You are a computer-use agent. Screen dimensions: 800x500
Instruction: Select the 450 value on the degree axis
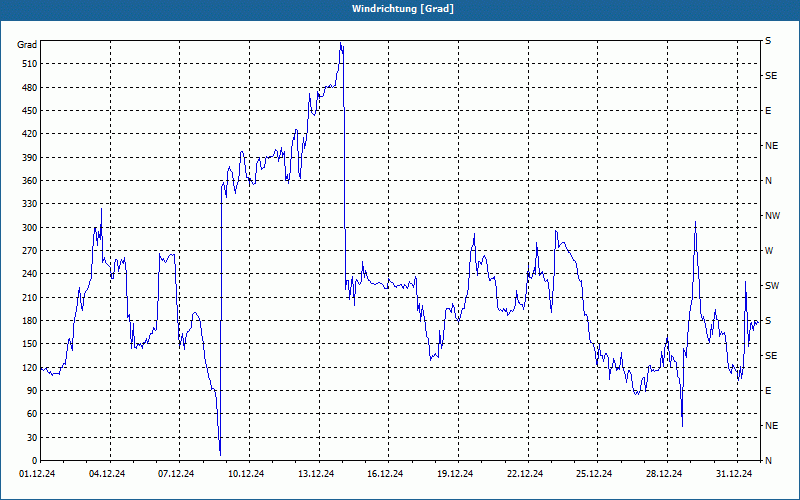pyautogui.click(x=30, y=111)
